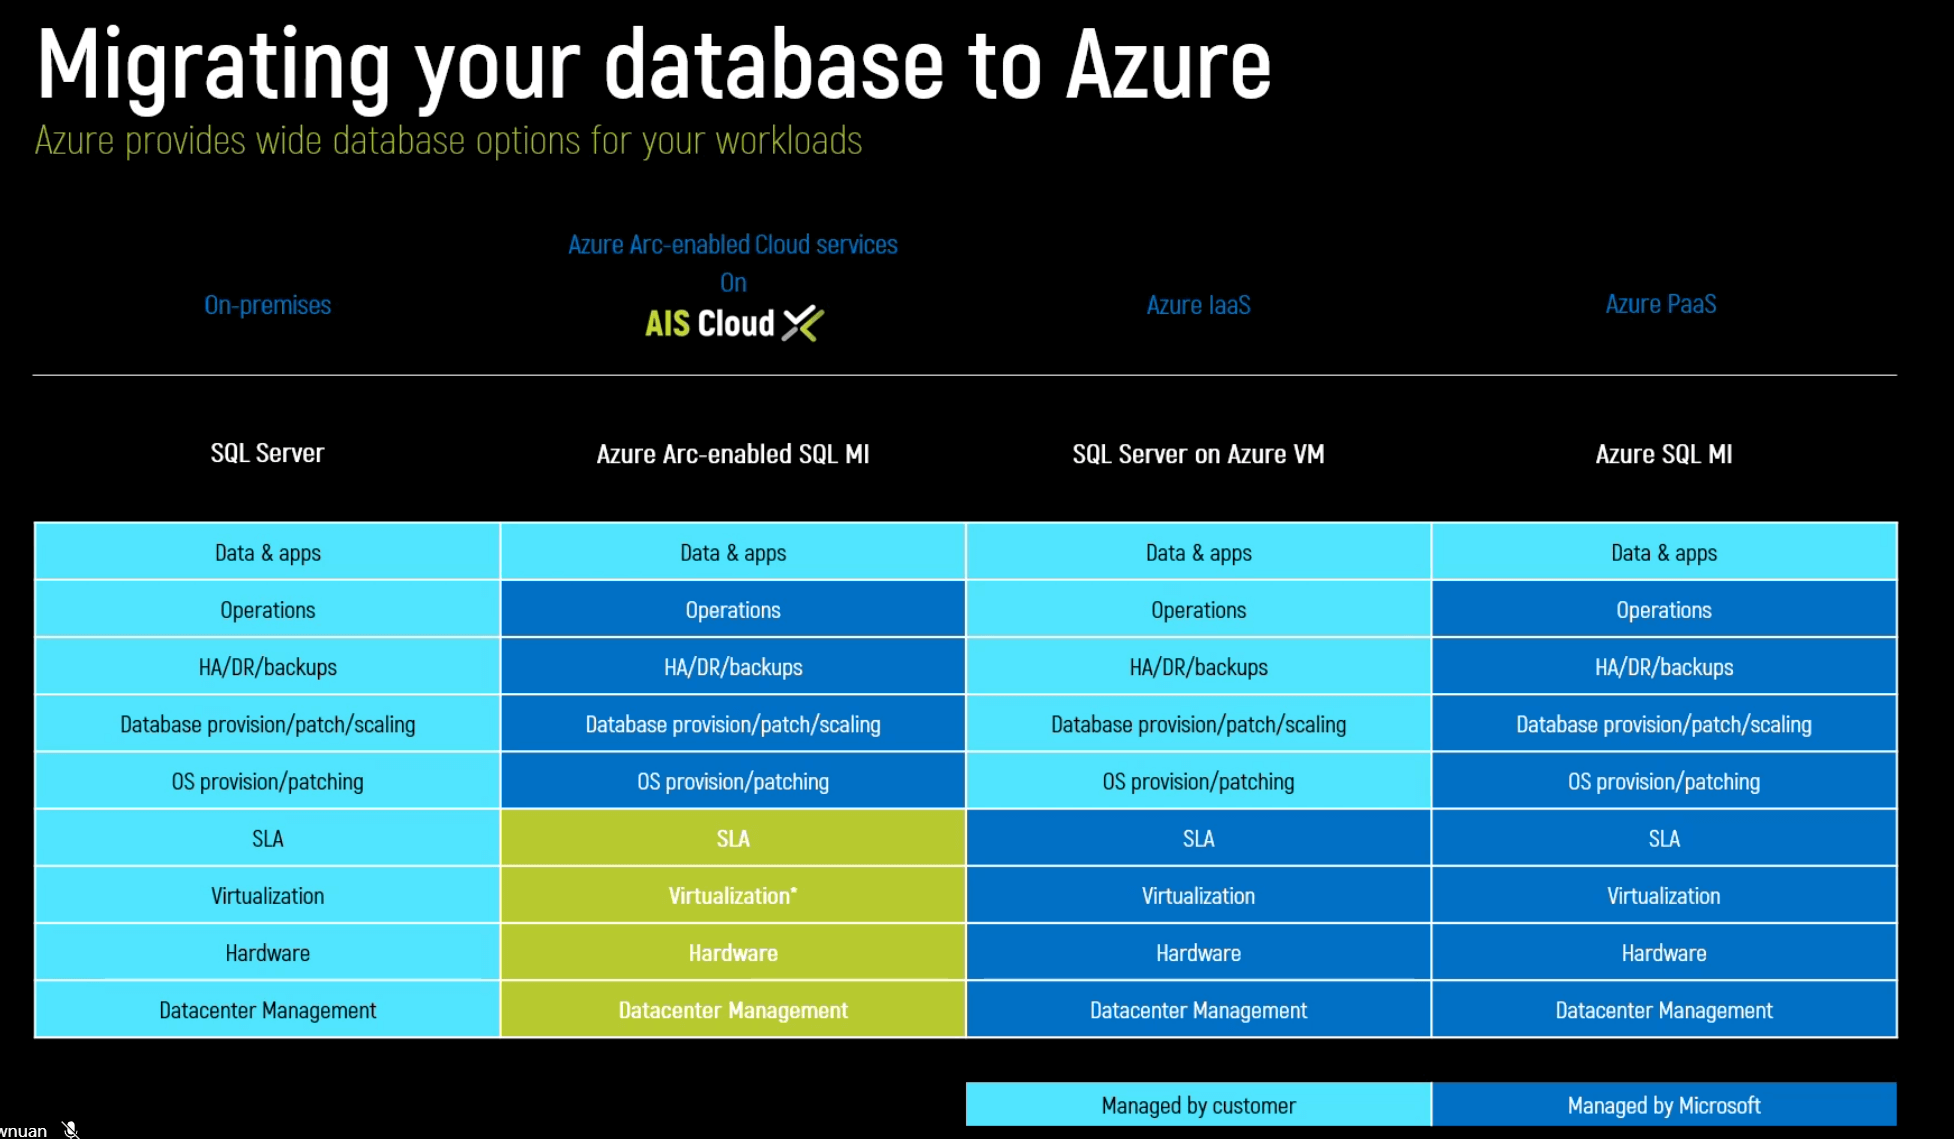Select the On-premises column header
This screenshot has height=1139, width=1954.
[267, 305]
